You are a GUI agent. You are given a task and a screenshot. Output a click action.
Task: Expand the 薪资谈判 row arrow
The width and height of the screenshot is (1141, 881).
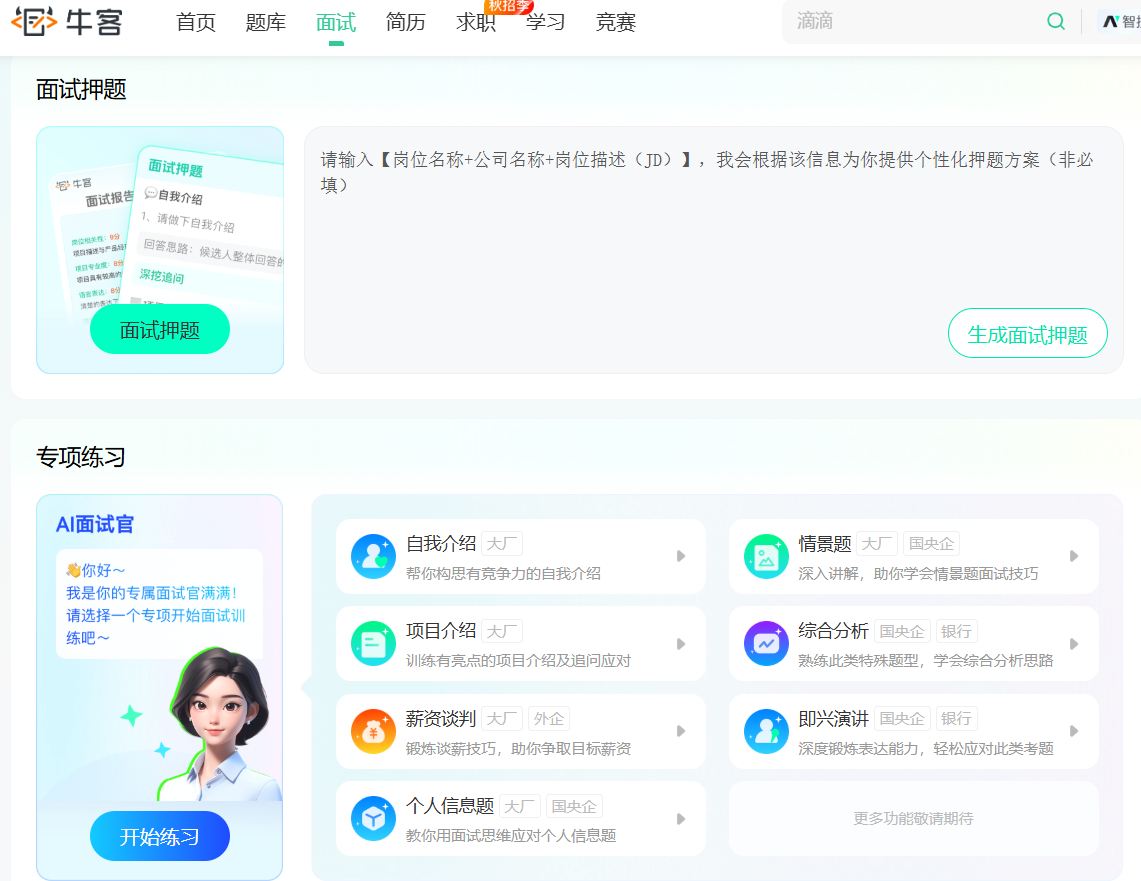coord(681,731)
